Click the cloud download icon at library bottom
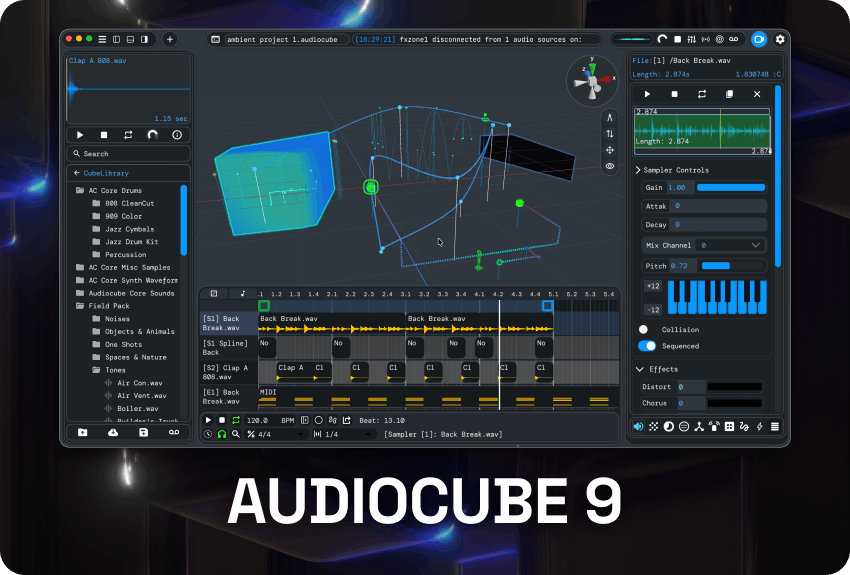 (113, 432)
